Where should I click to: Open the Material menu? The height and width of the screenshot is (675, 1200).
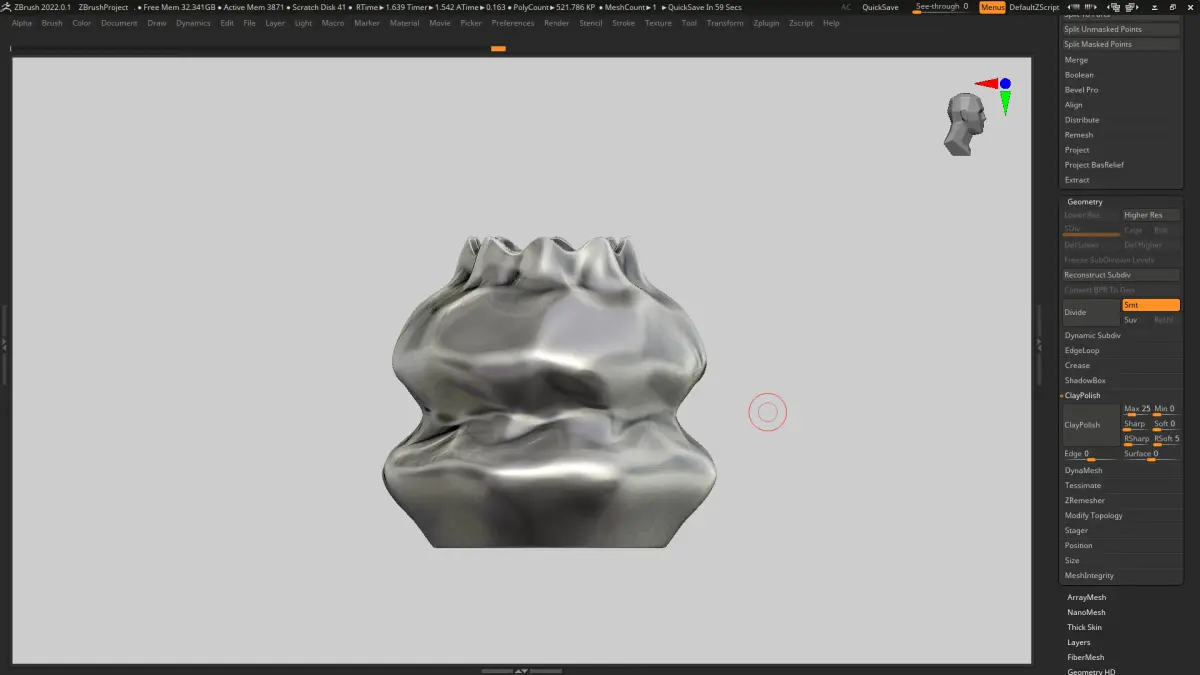tap(404, 23)
